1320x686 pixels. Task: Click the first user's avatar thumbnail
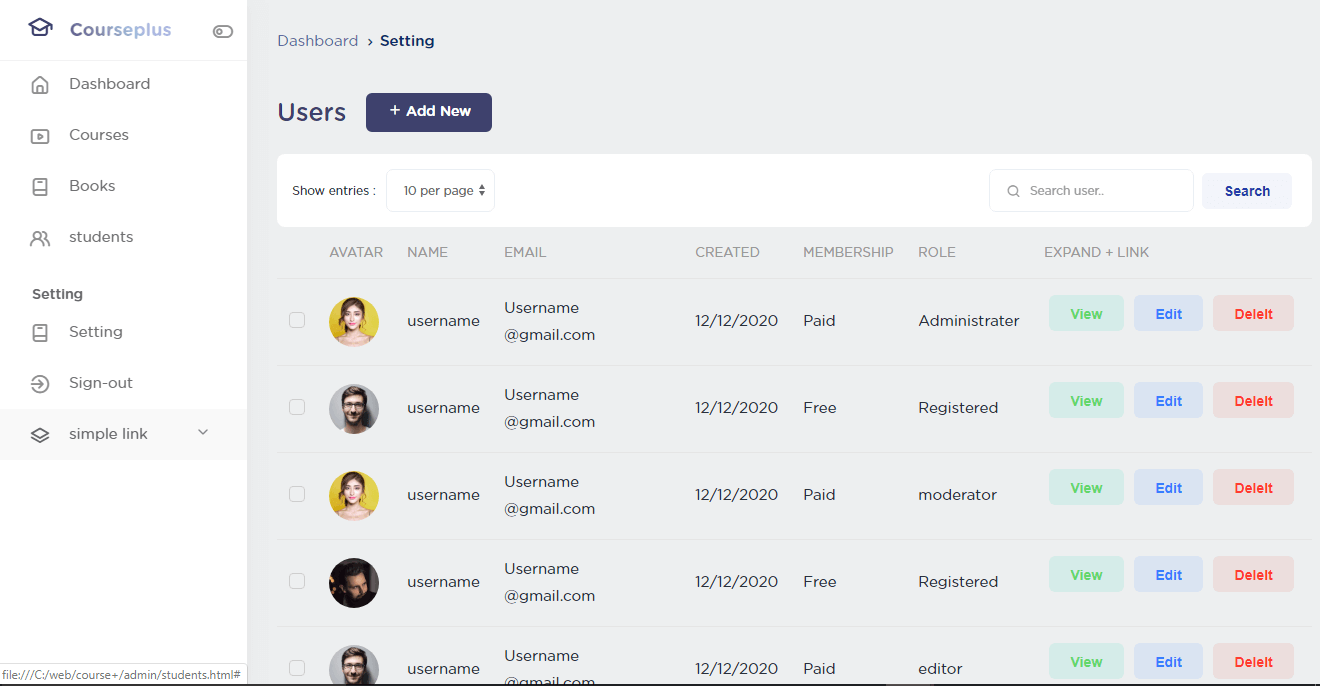coord(354,322)
